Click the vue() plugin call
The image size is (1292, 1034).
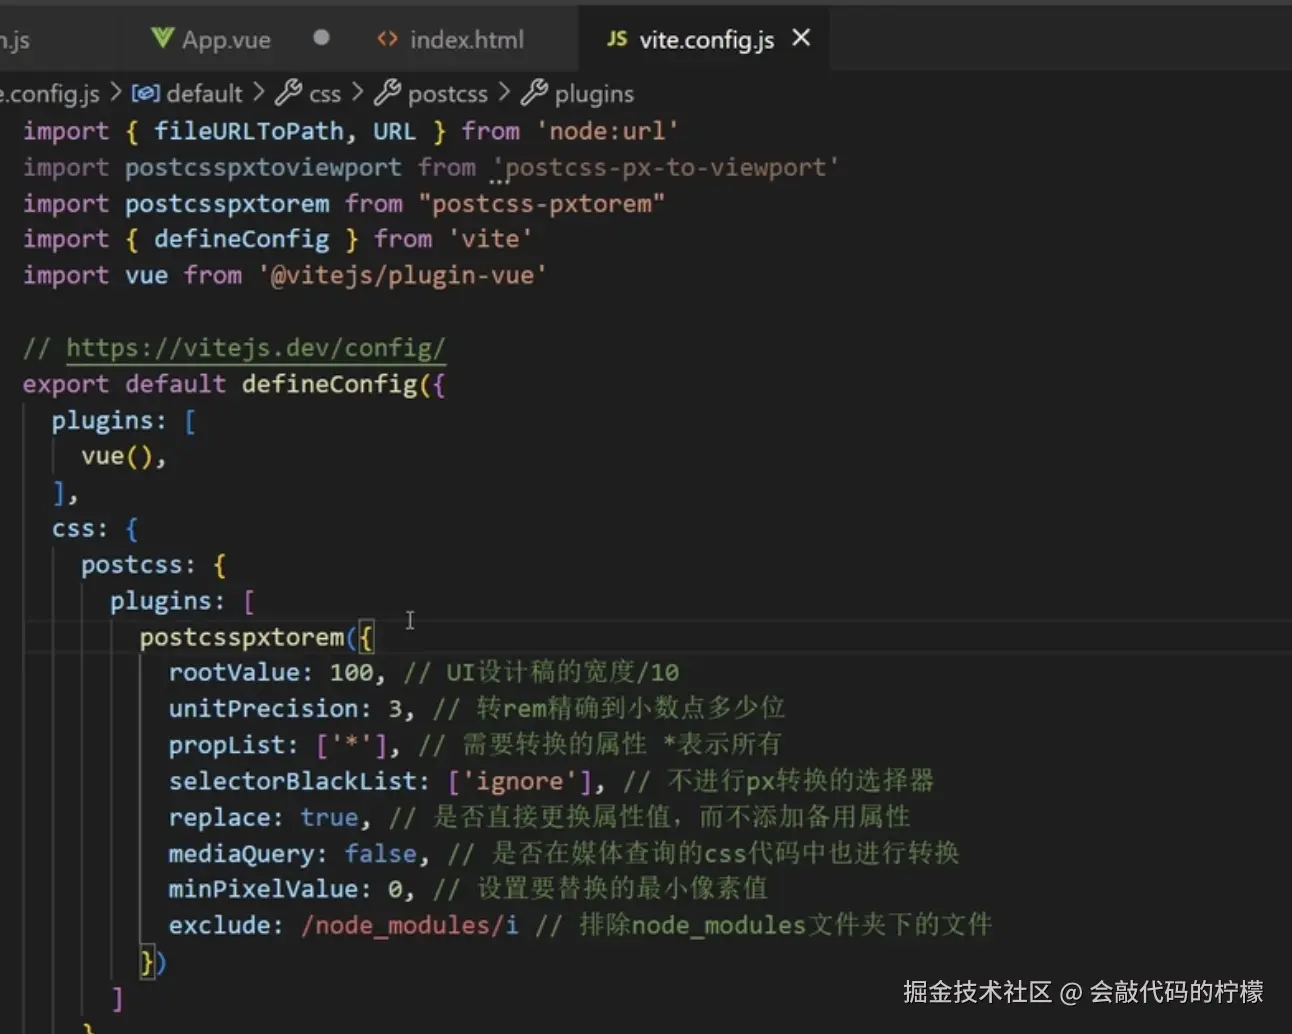pos(117,456)
